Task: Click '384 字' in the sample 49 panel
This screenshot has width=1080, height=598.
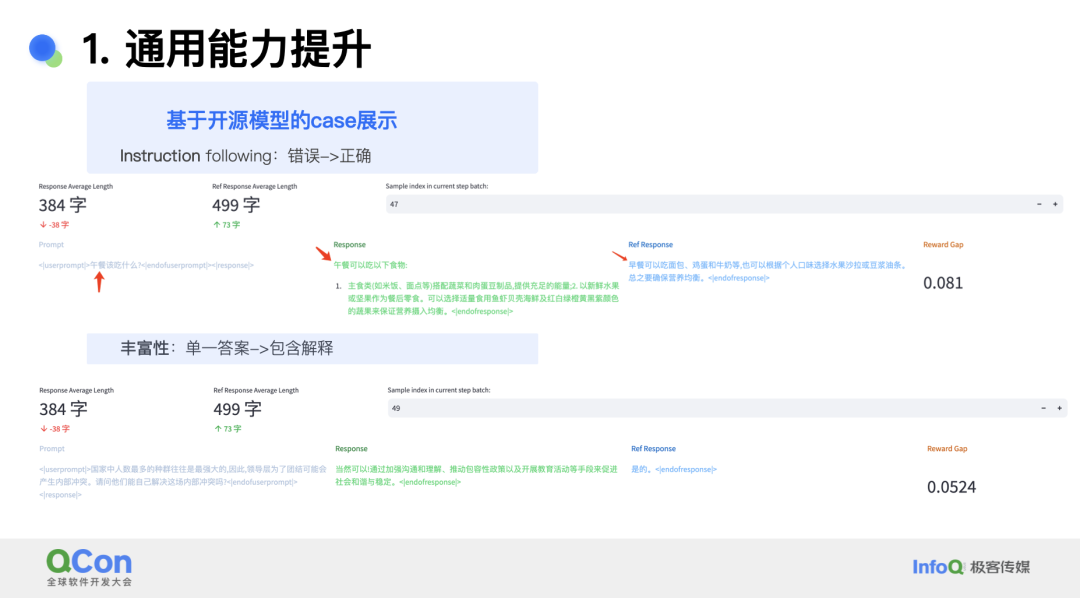Action: [x=63, y=409]
